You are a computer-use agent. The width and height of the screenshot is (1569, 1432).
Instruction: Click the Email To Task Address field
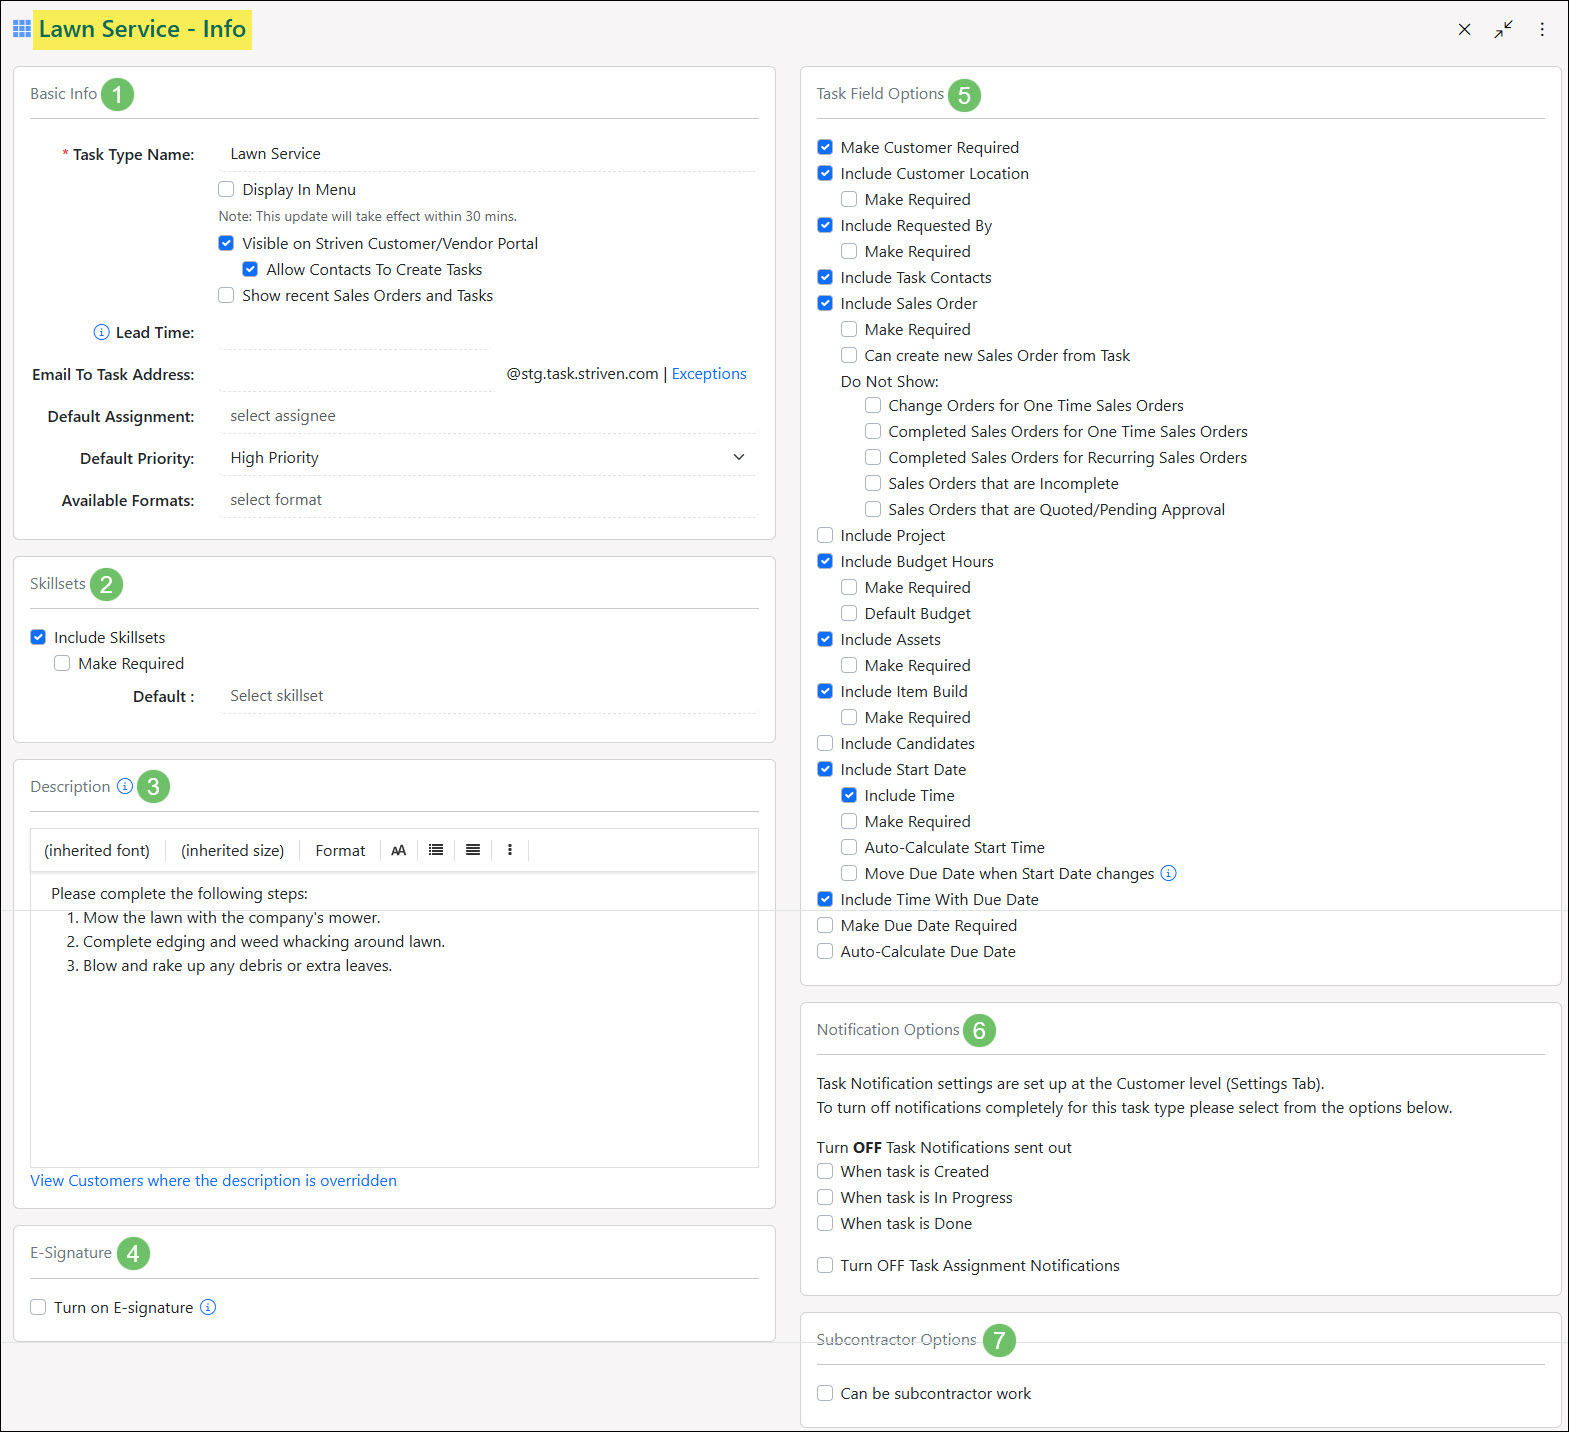pos(357,374)
